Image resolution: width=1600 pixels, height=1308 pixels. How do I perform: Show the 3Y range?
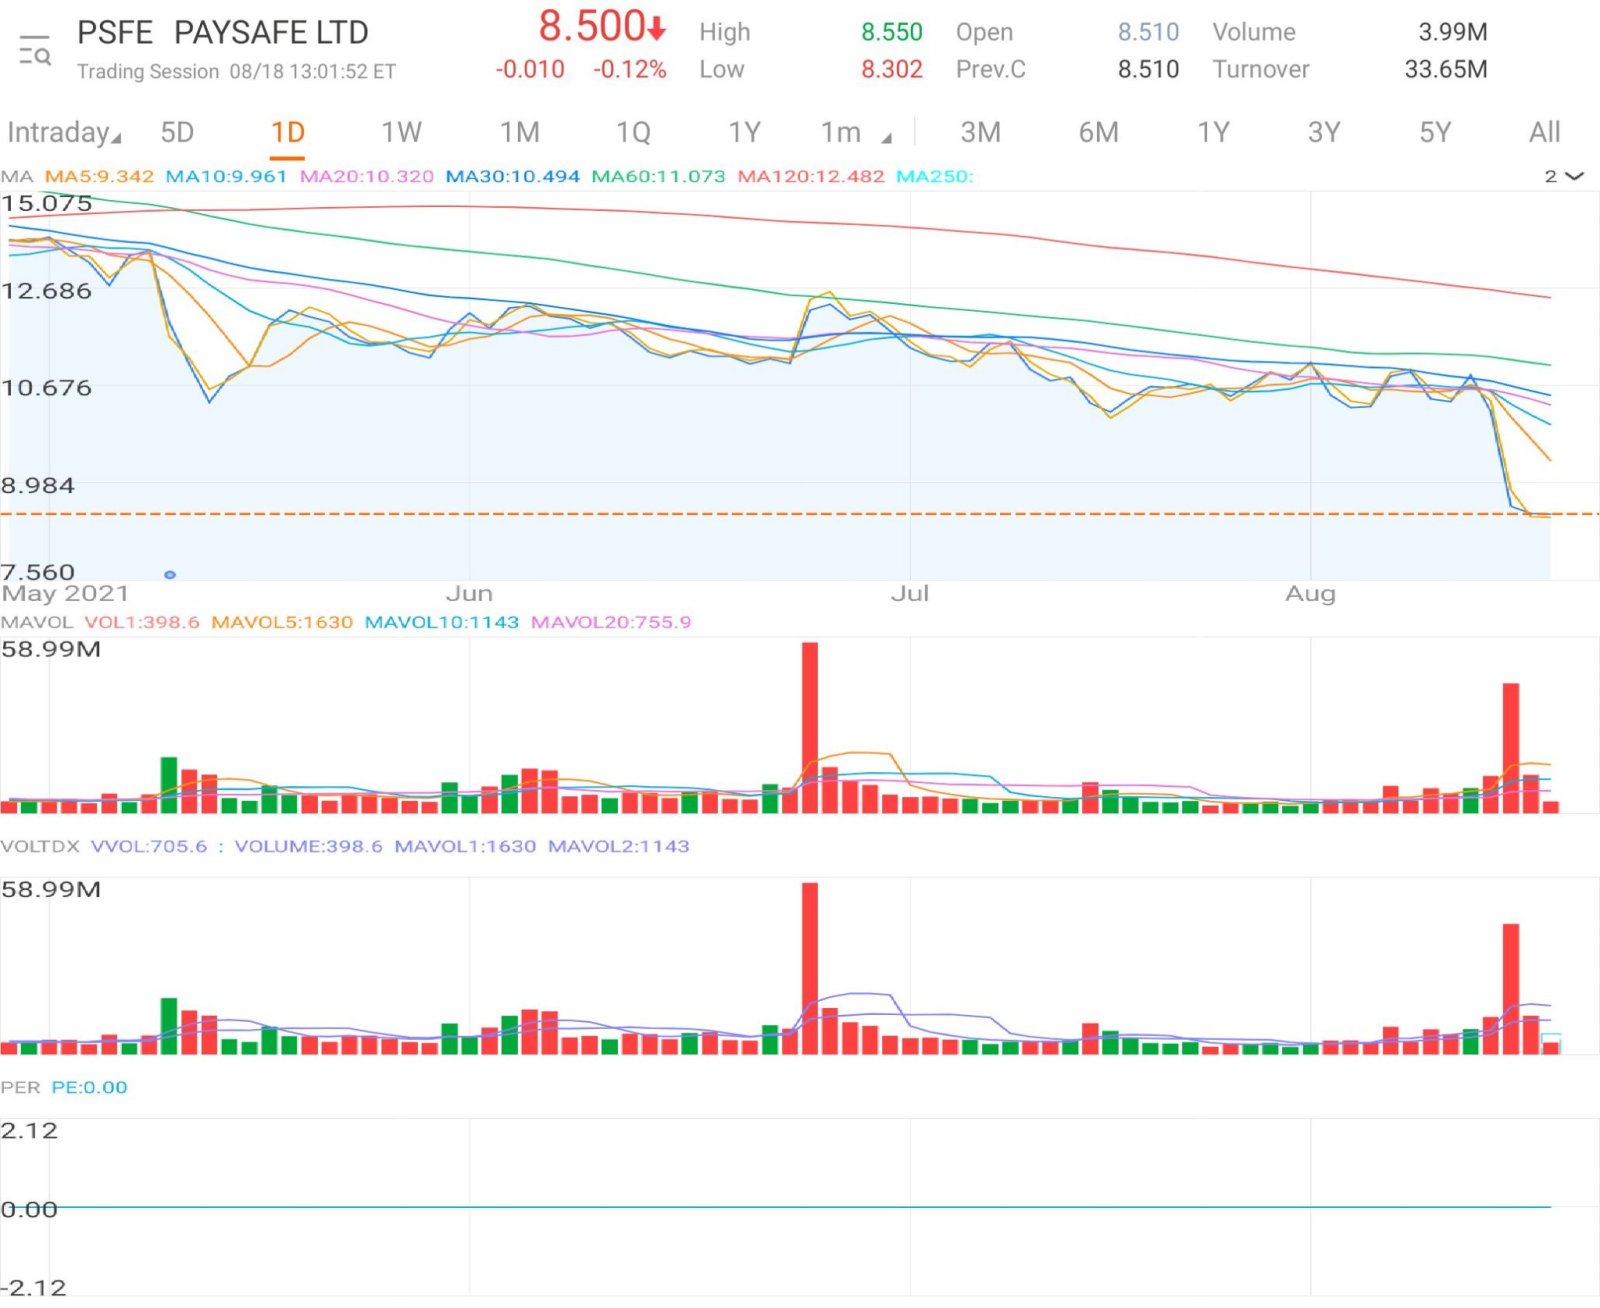[x=1324, y=133]
